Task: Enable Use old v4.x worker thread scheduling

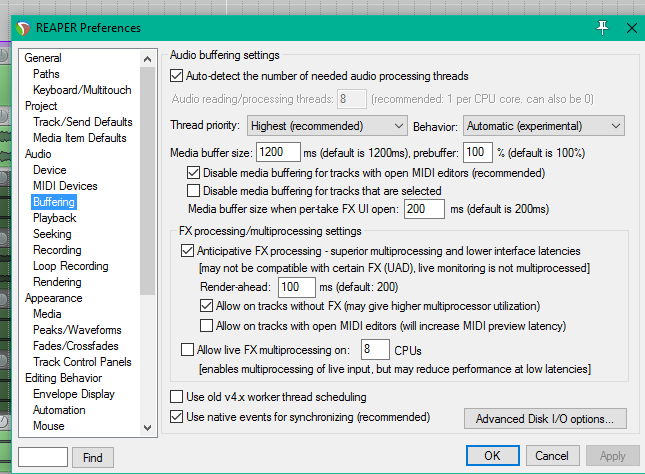Action: pyautogui.click(x=176, y=397)
